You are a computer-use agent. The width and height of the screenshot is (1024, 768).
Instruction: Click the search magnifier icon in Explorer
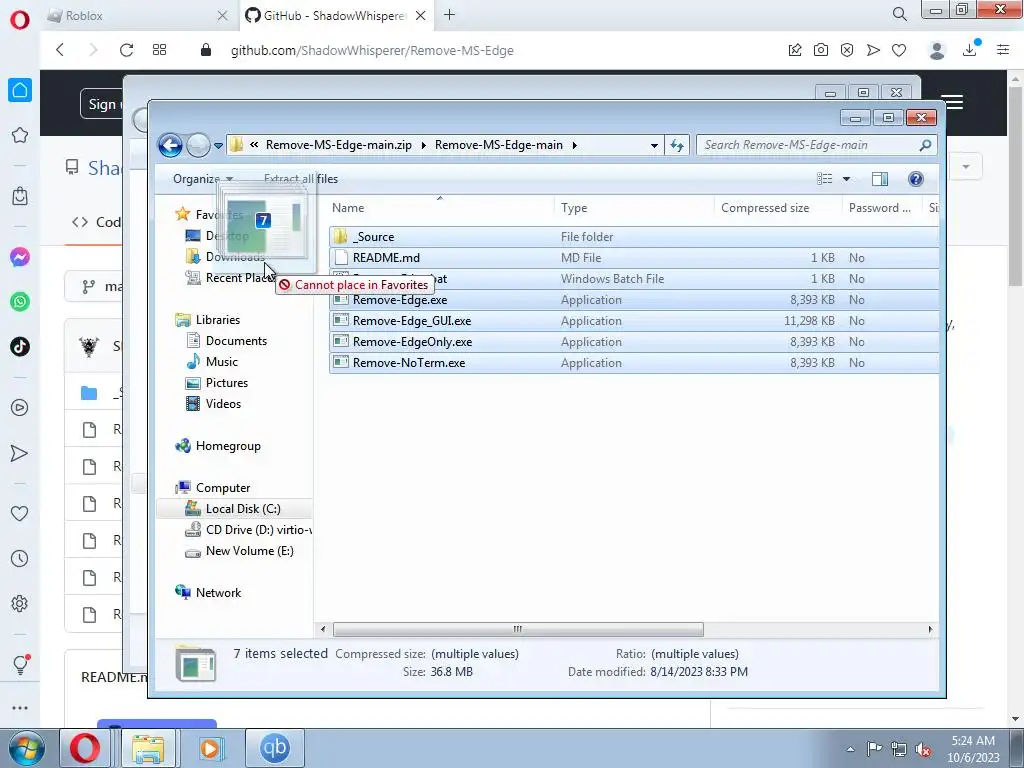coord(925,145)
